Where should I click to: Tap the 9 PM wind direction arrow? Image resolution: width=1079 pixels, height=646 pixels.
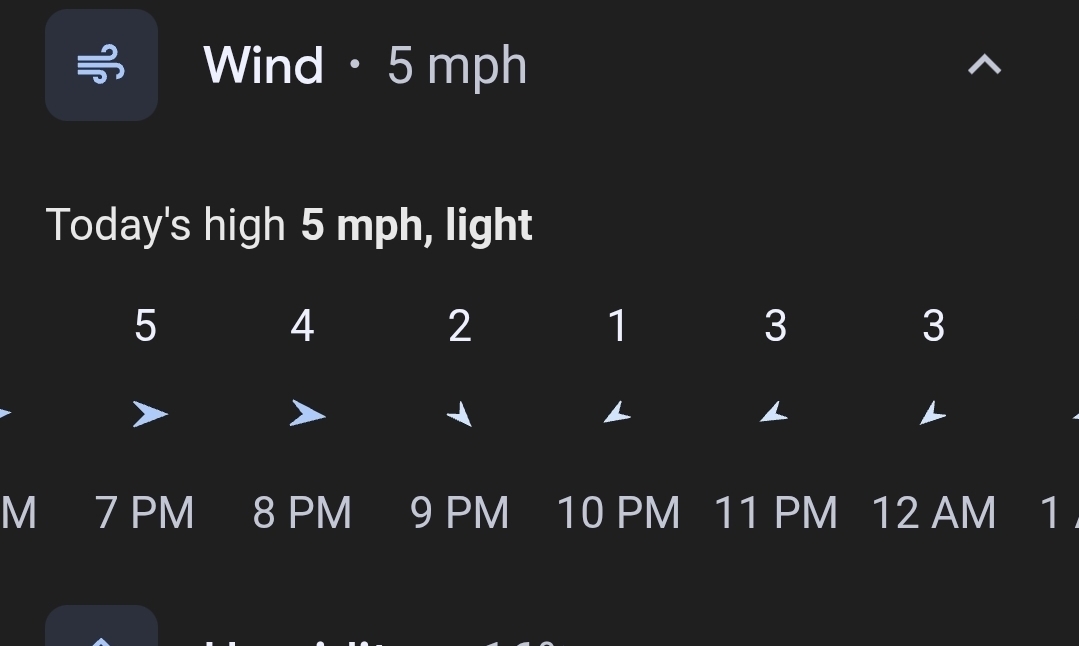[460, 413]
